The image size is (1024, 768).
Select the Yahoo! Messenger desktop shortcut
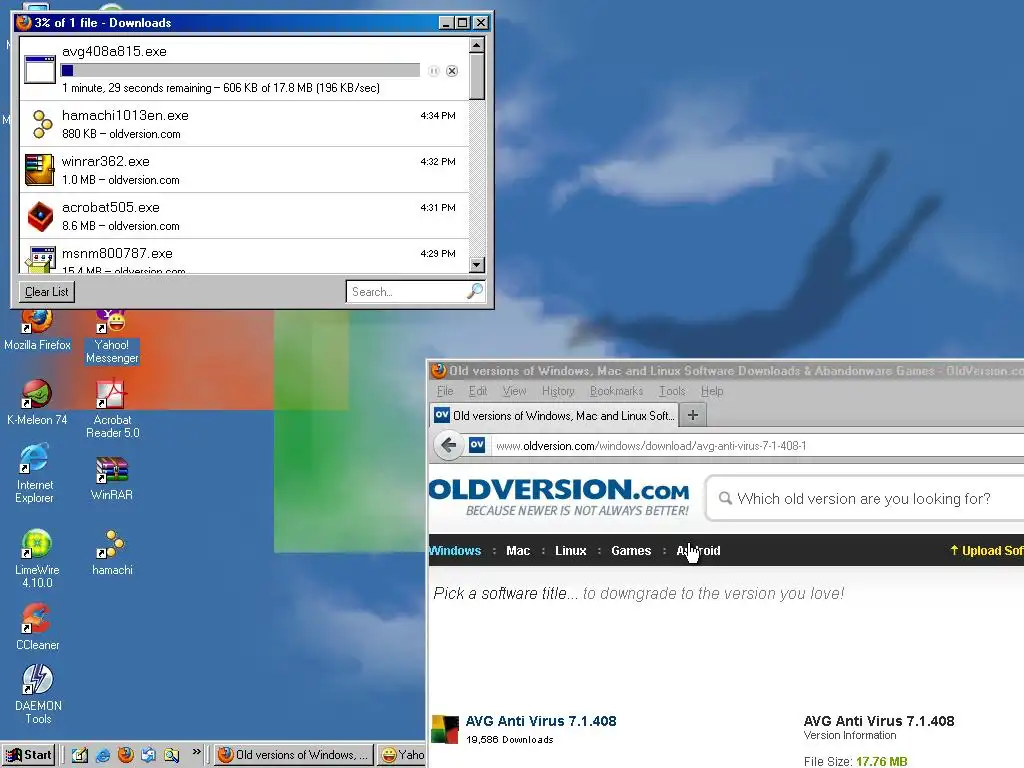pos(112,337)
